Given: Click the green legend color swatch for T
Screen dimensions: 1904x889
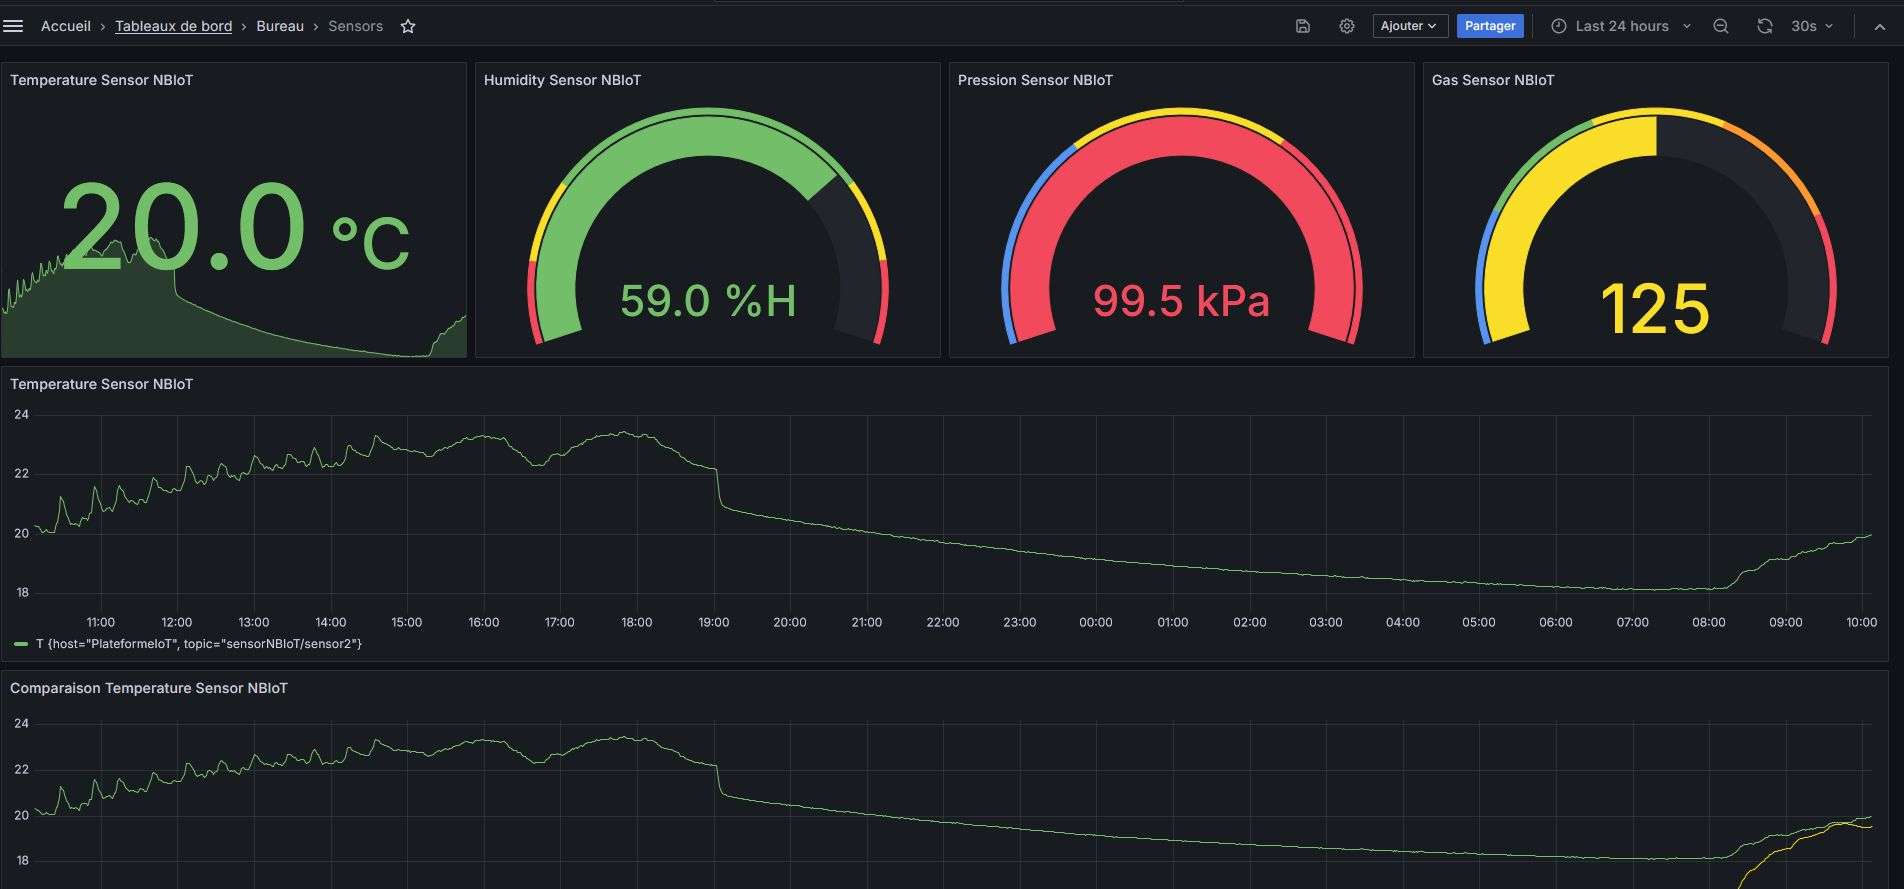Looking at the screenshot, I should (x=21, y=644).
